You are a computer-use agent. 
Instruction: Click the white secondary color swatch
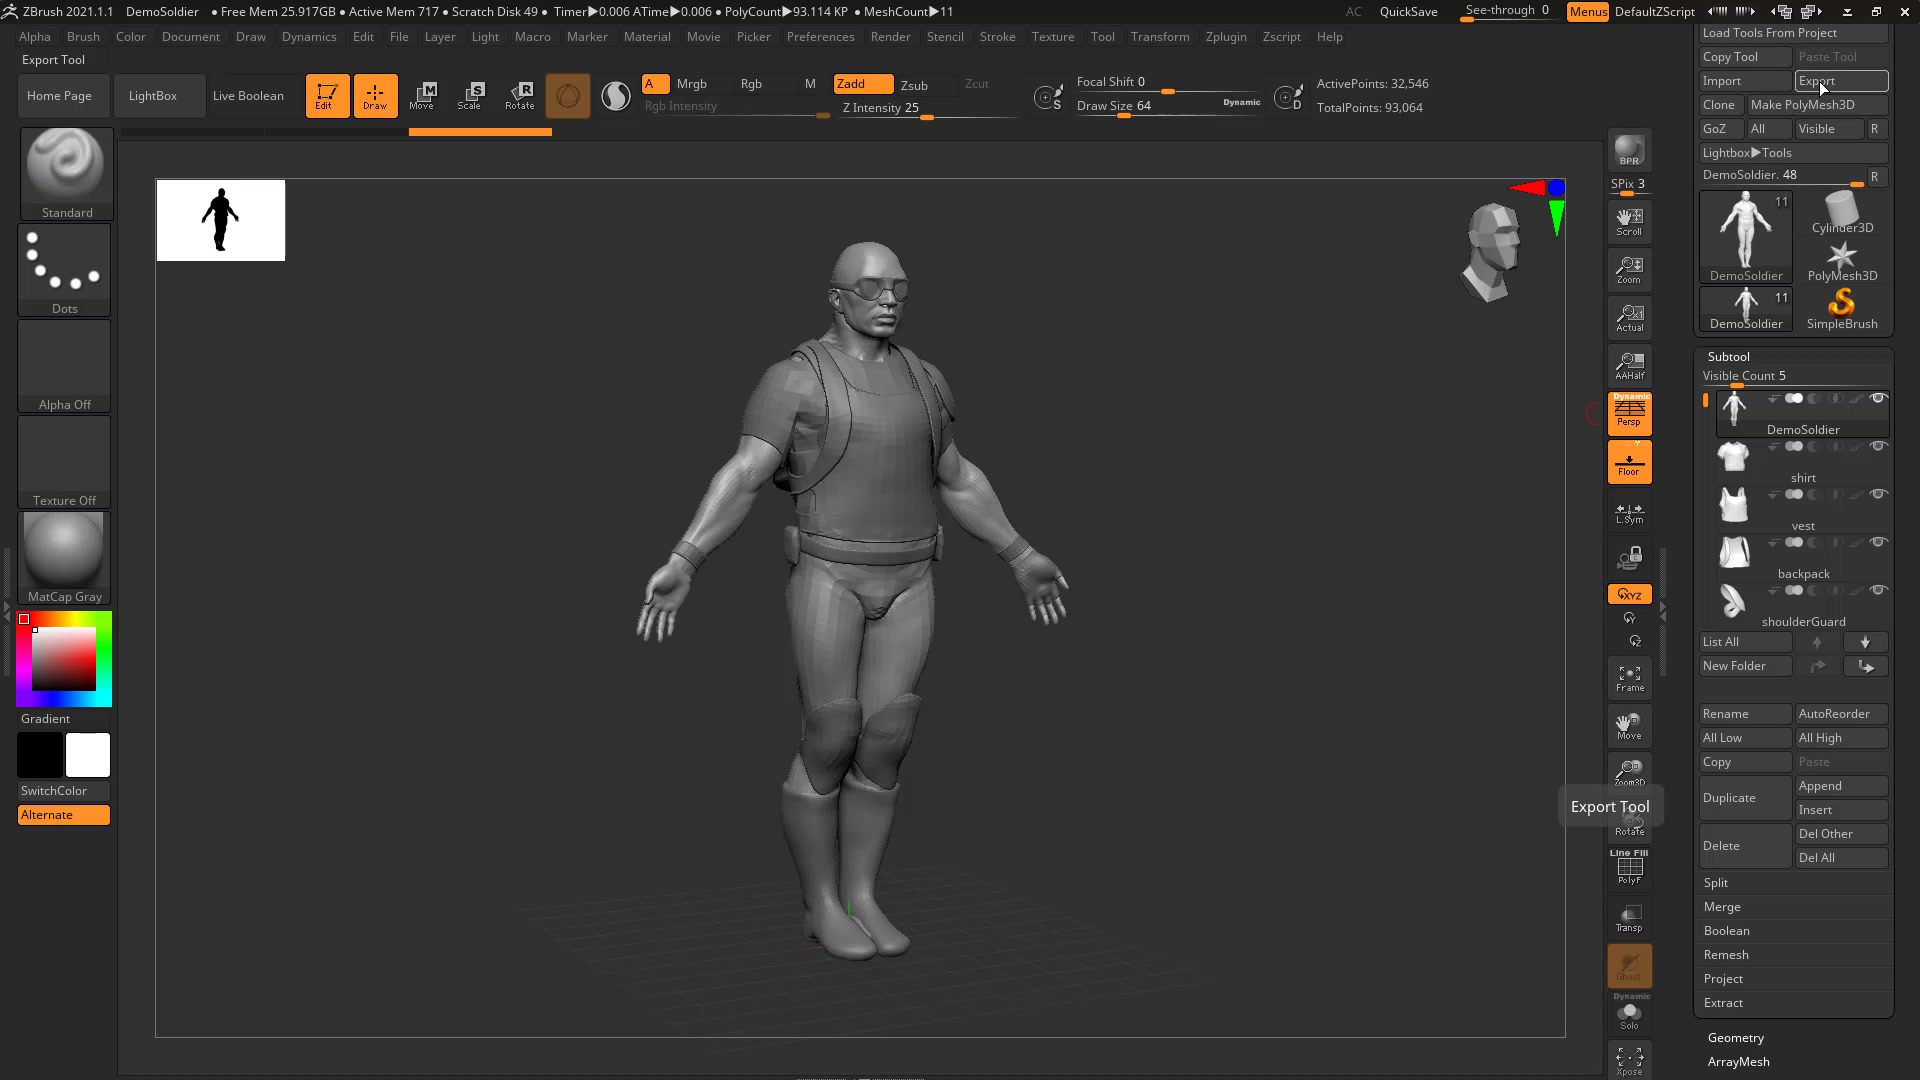click(88, 755)
